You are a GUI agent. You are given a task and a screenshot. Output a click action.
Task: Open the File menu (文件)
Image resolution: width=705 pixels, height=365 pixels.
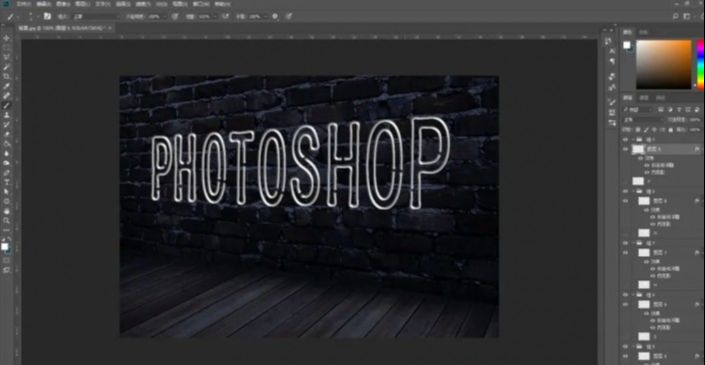(x=23, y=4)
